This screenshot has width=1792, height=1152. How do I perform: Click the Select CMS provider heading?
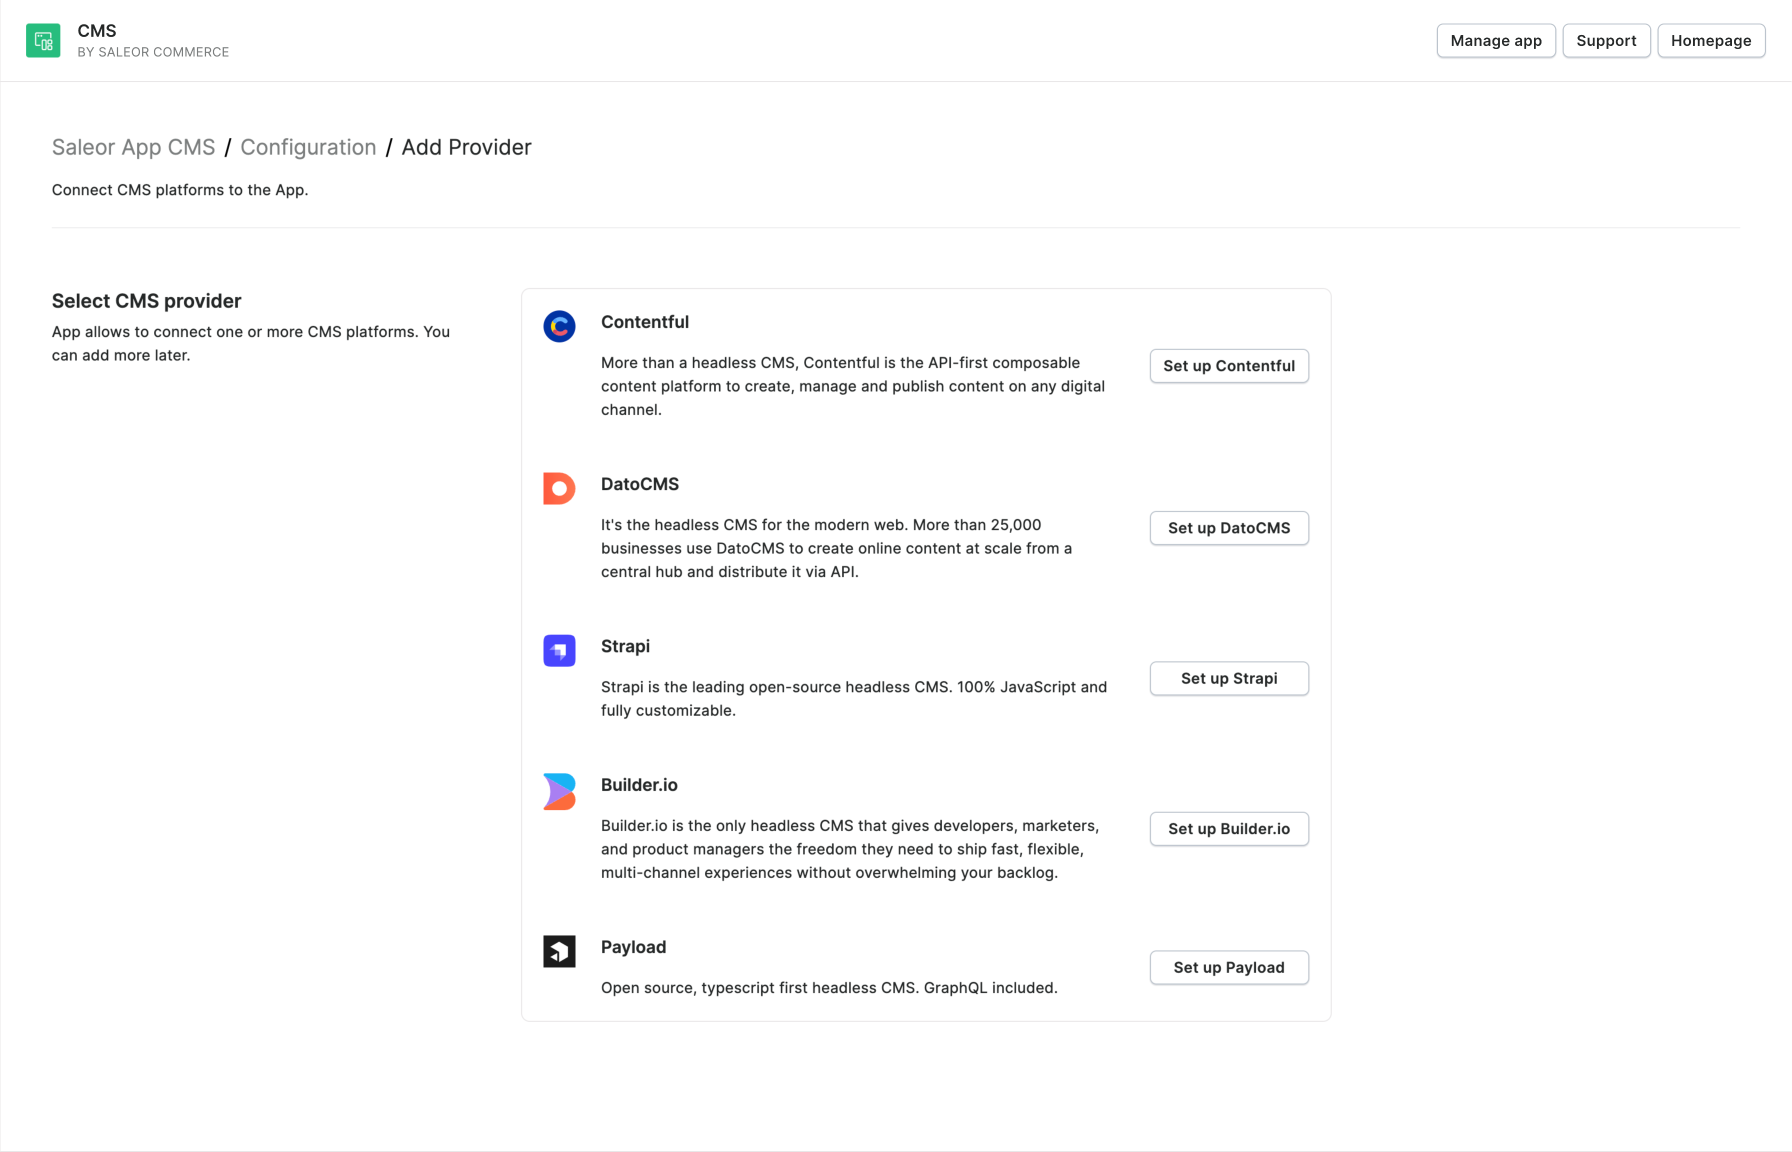pyautogui.click(x=146, y=300)
